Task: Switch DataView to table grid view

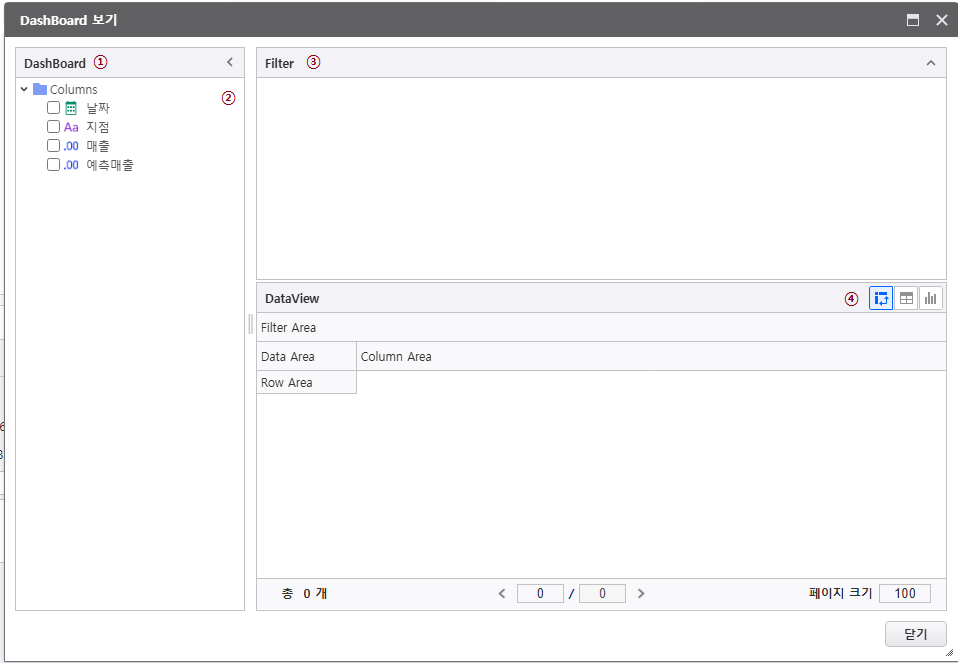Action: pyautogui.click(x=906, y=298)
